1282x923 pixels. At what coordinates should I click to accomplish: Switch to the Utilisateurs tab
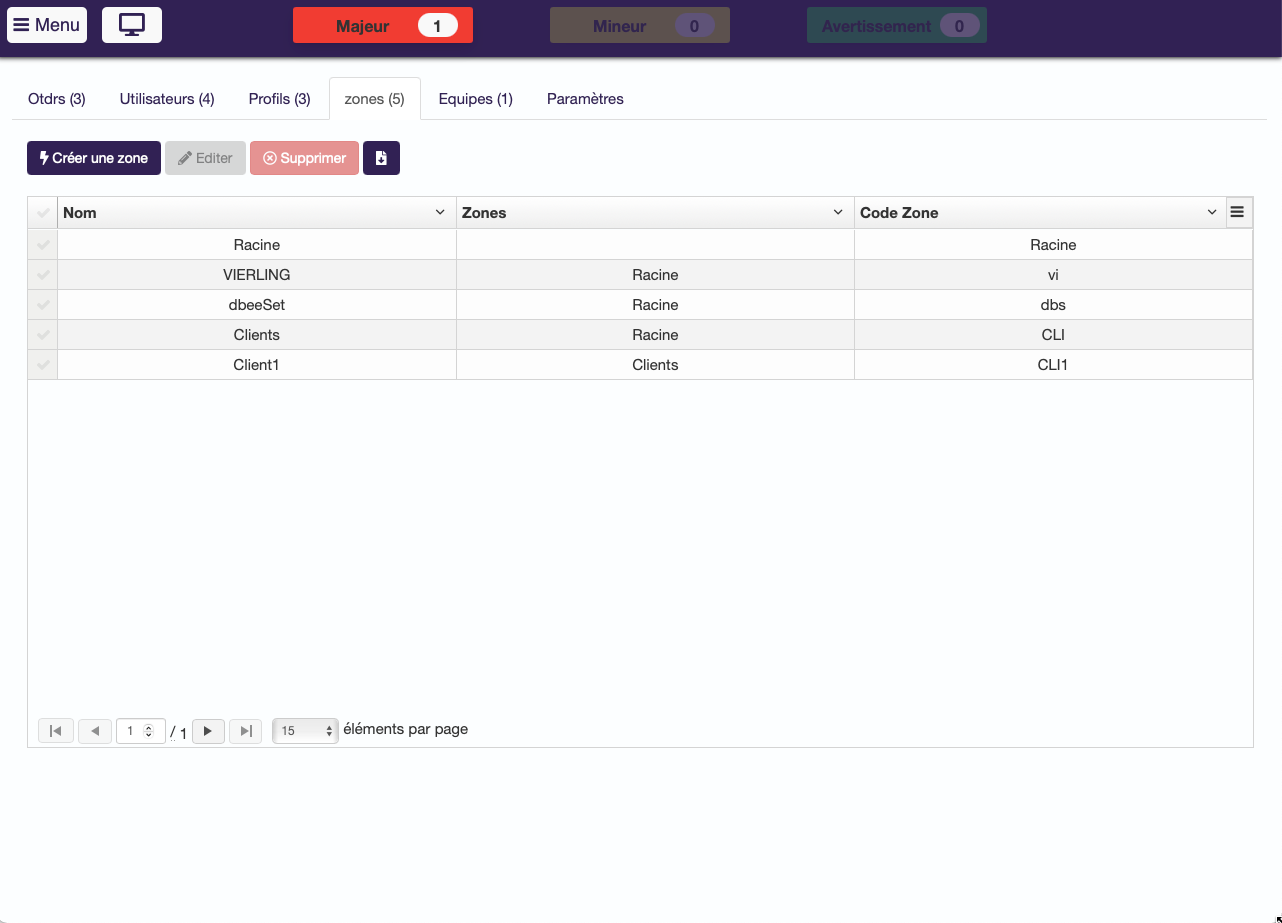[167, 99]
